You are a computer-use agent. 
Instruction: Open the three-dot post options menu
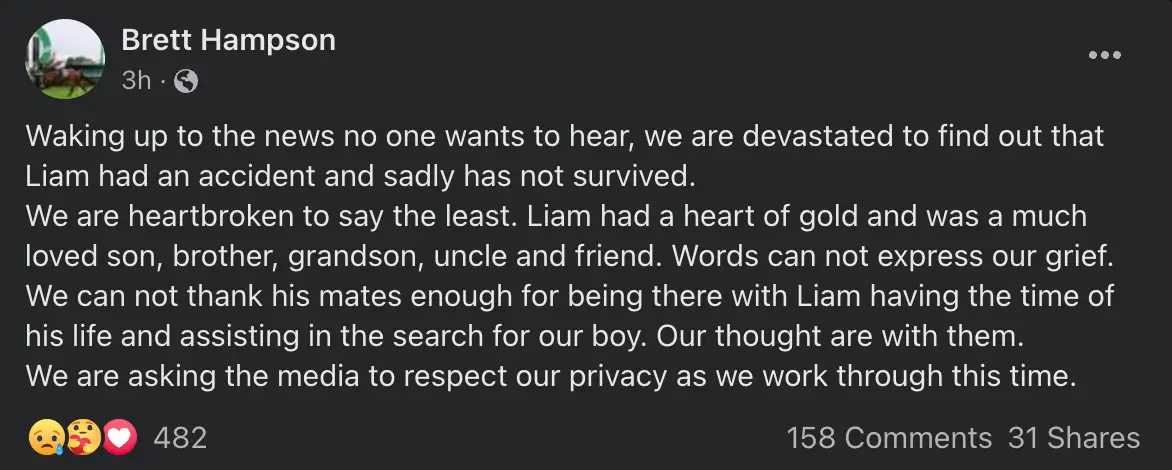(1104, 56)
